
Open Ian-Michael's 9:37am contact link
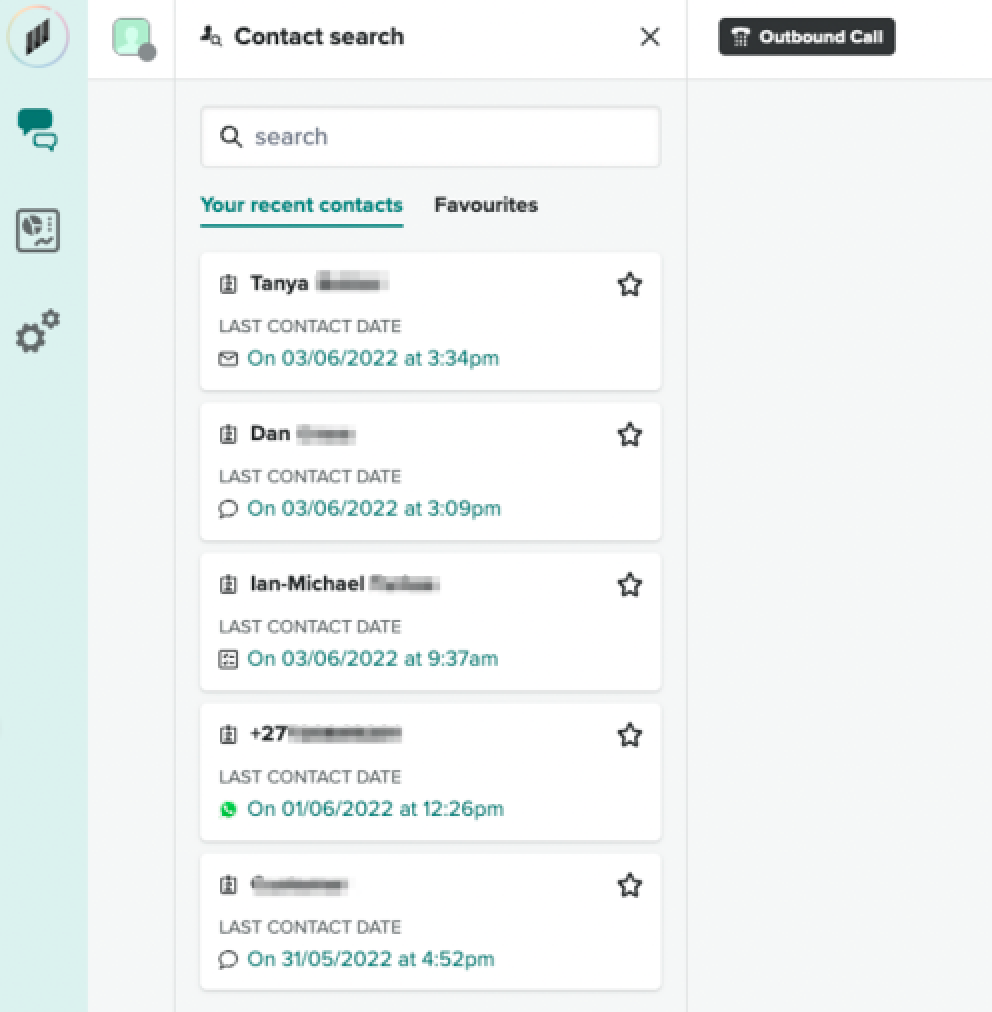click(372, 659)
